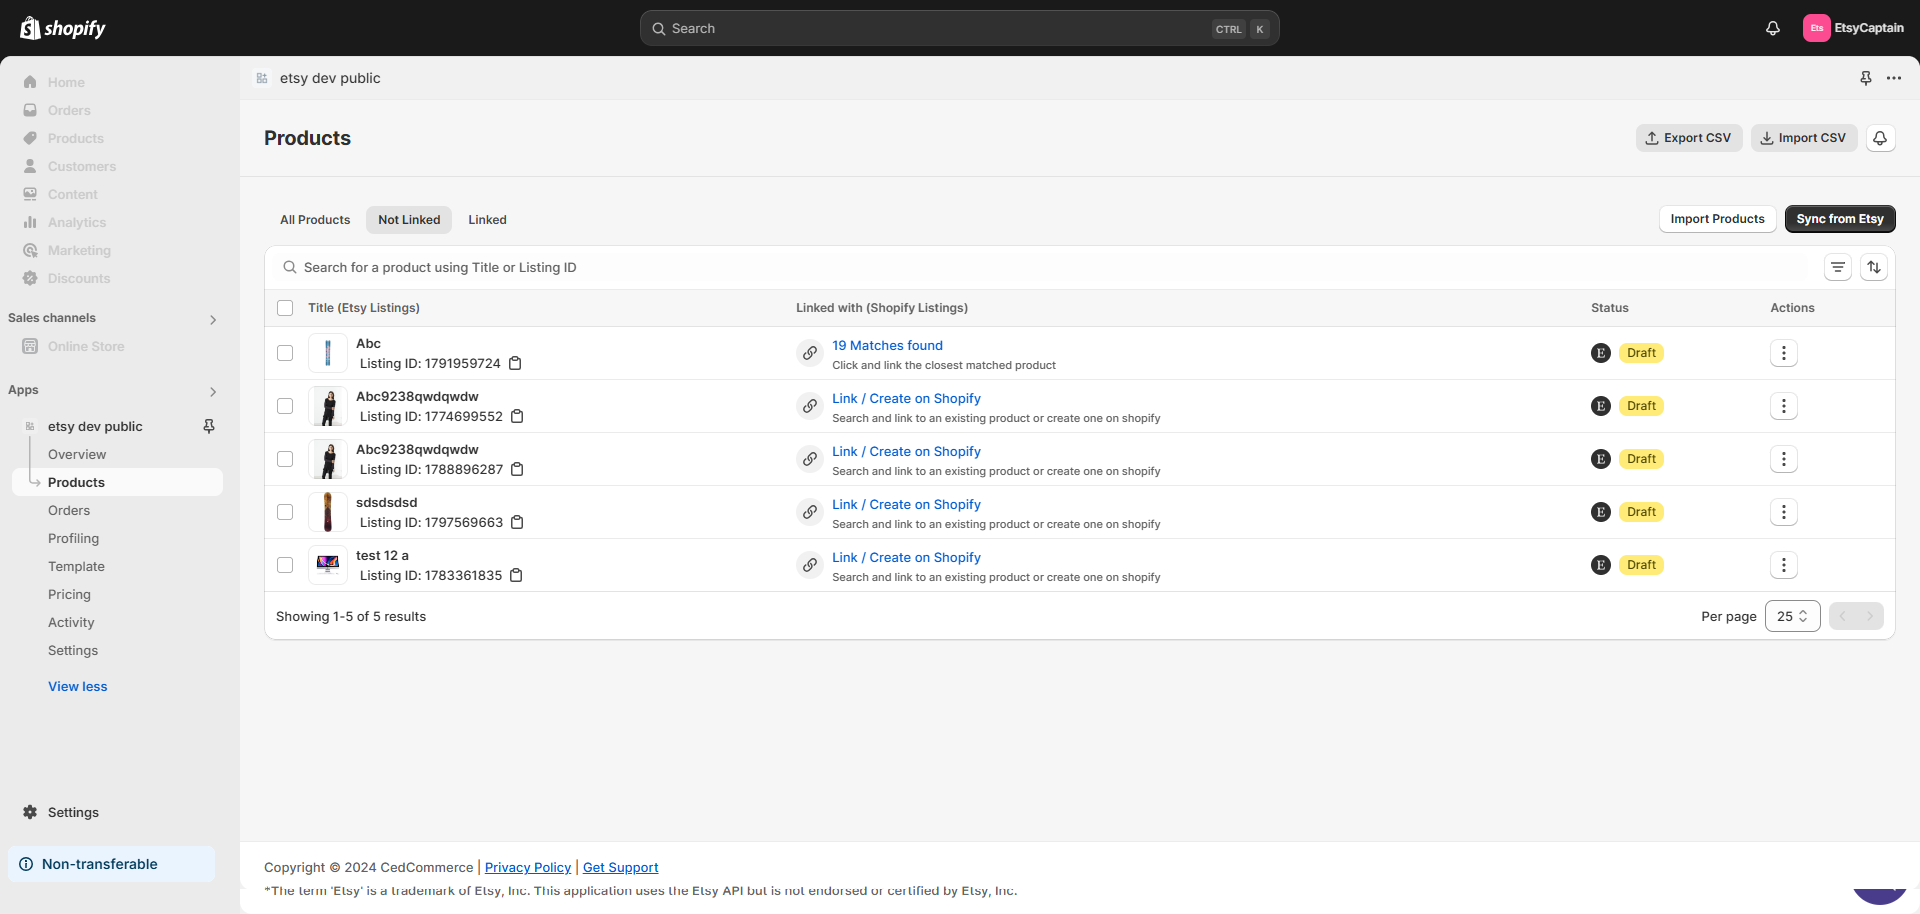The image size is (1920, 914).
Task: Unpin etsy dev public in sidebar
Action: (x=209, y=426)
